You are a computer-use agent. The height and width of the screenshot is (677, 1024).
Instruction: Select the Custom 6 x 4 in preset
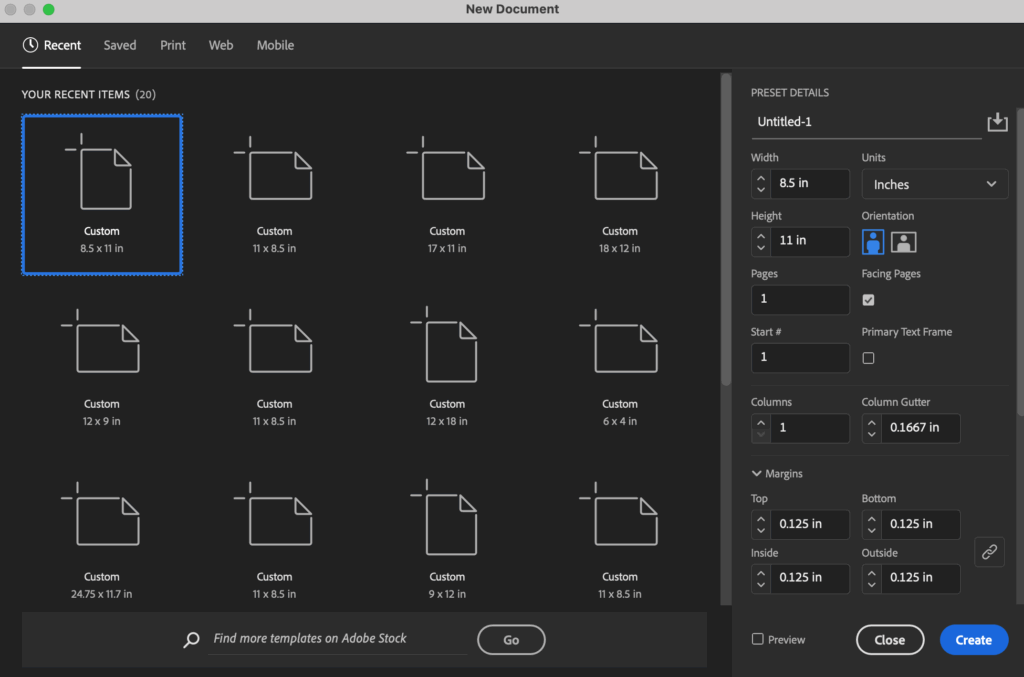coord(620,368)
